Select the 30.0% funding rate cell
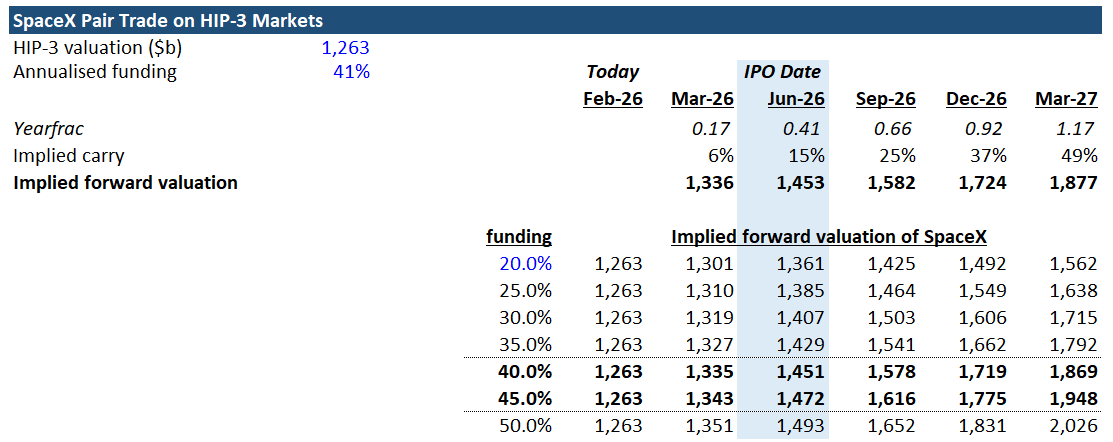The image size is (1113, 442). point(525,317)
